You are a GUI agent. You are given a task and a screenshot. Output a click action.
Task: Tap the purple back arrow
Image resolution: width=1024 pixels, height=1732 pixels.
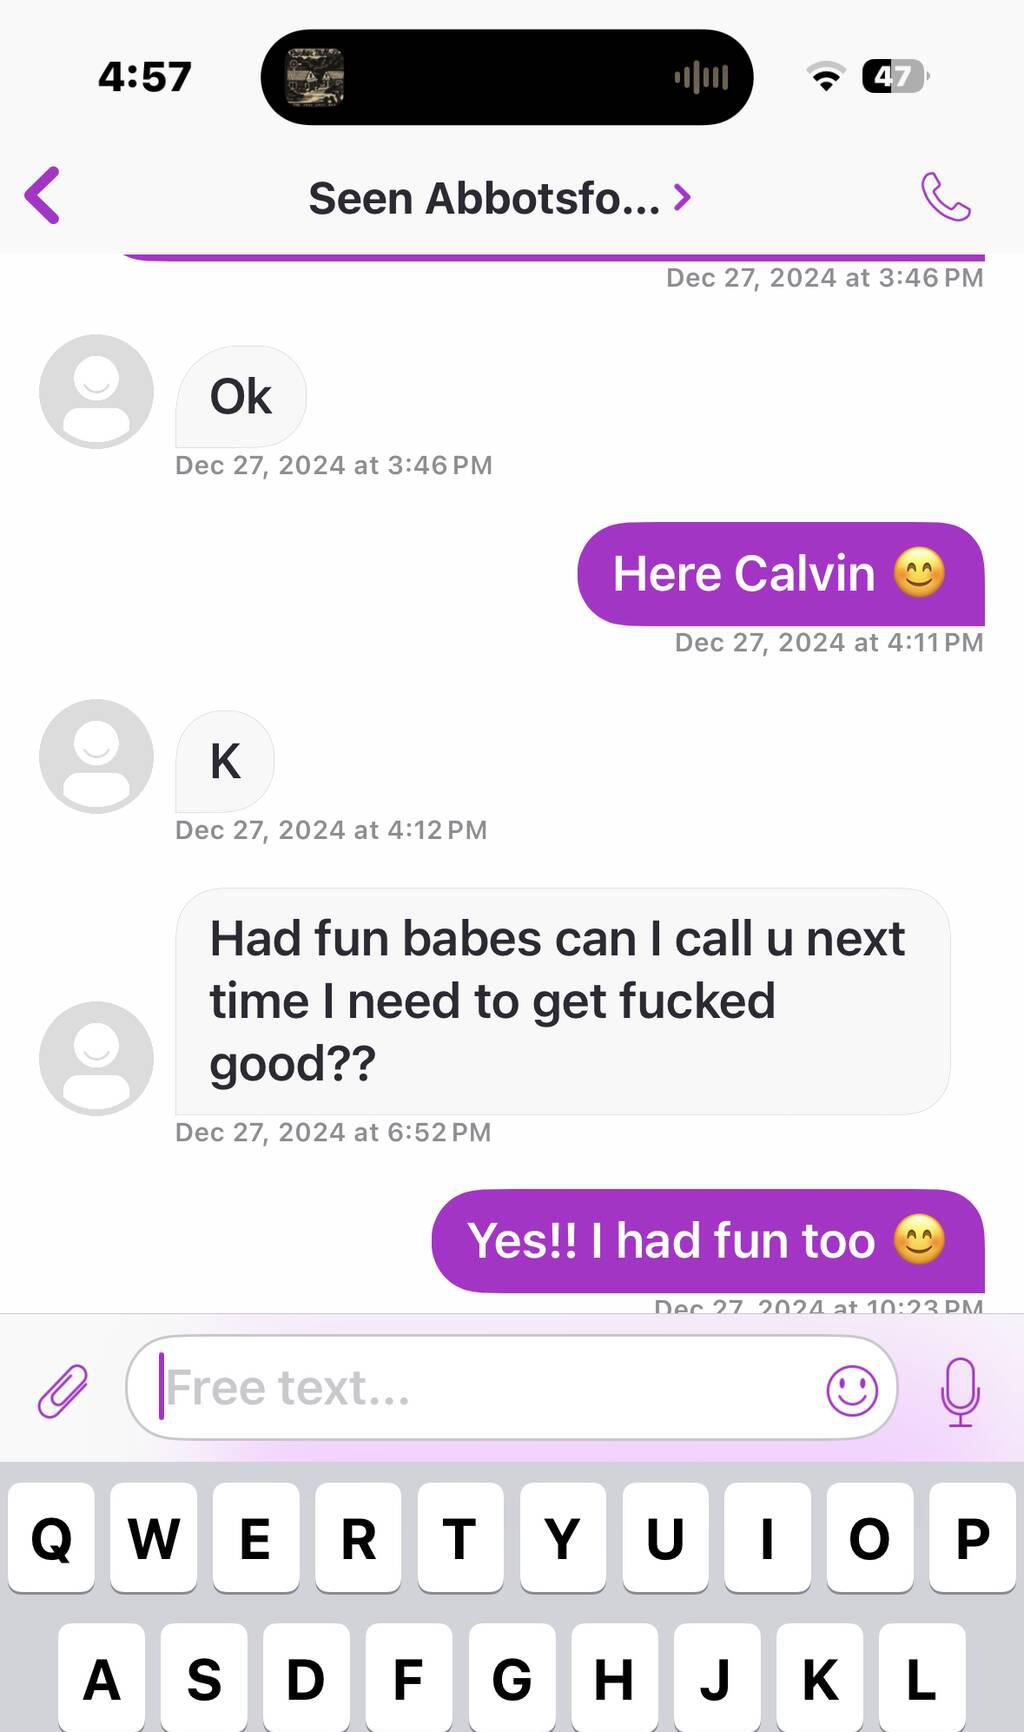pyautogui.click(x=43, y=195)
